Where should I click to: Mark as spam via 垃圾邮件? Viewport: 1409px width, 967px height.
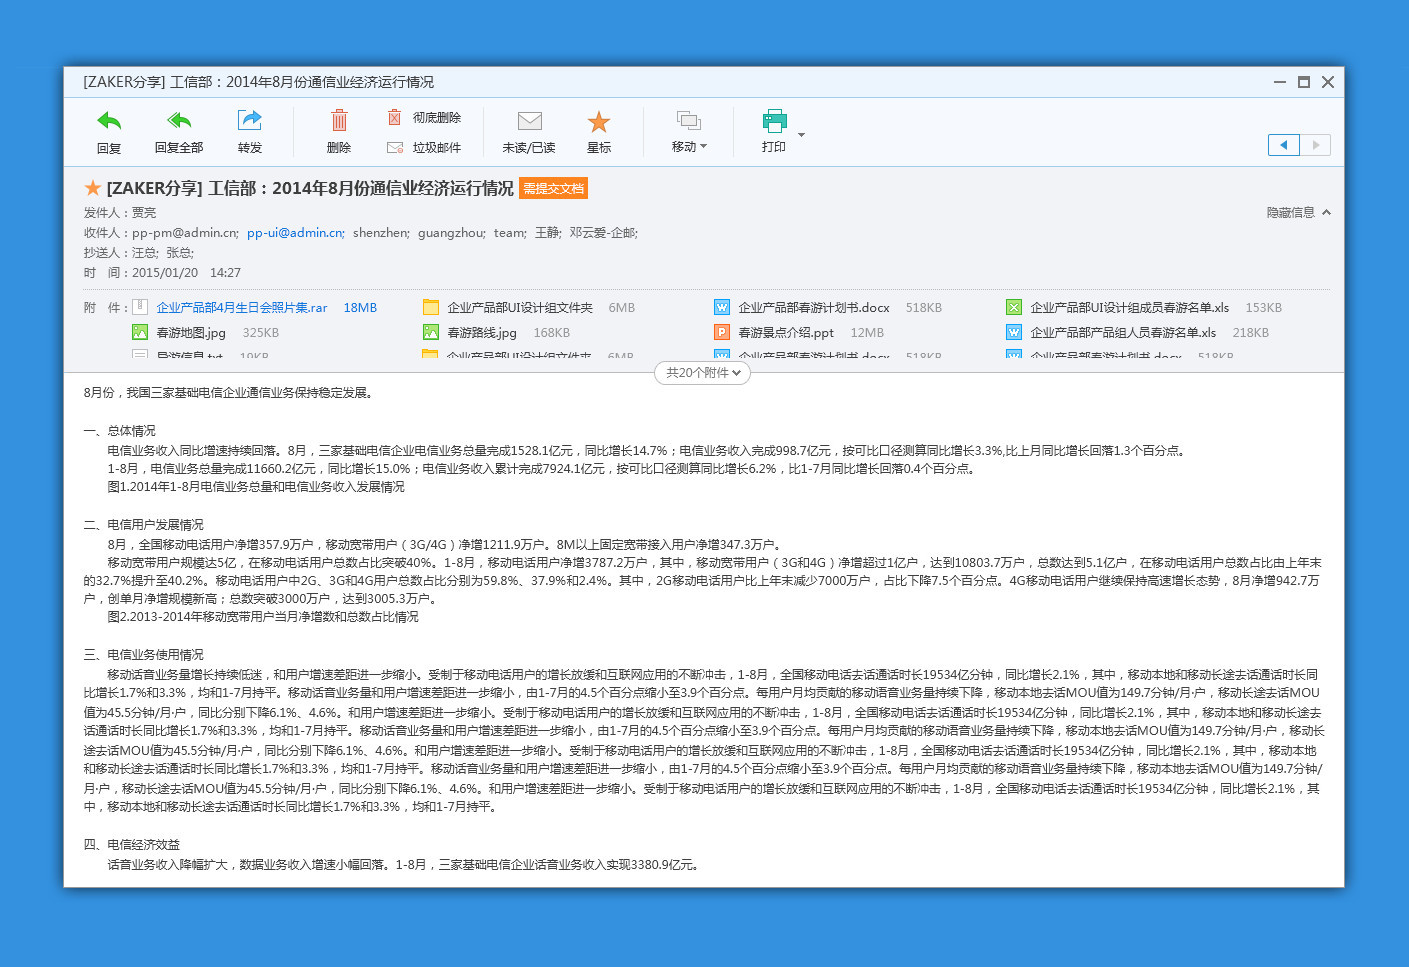[425, 148]
